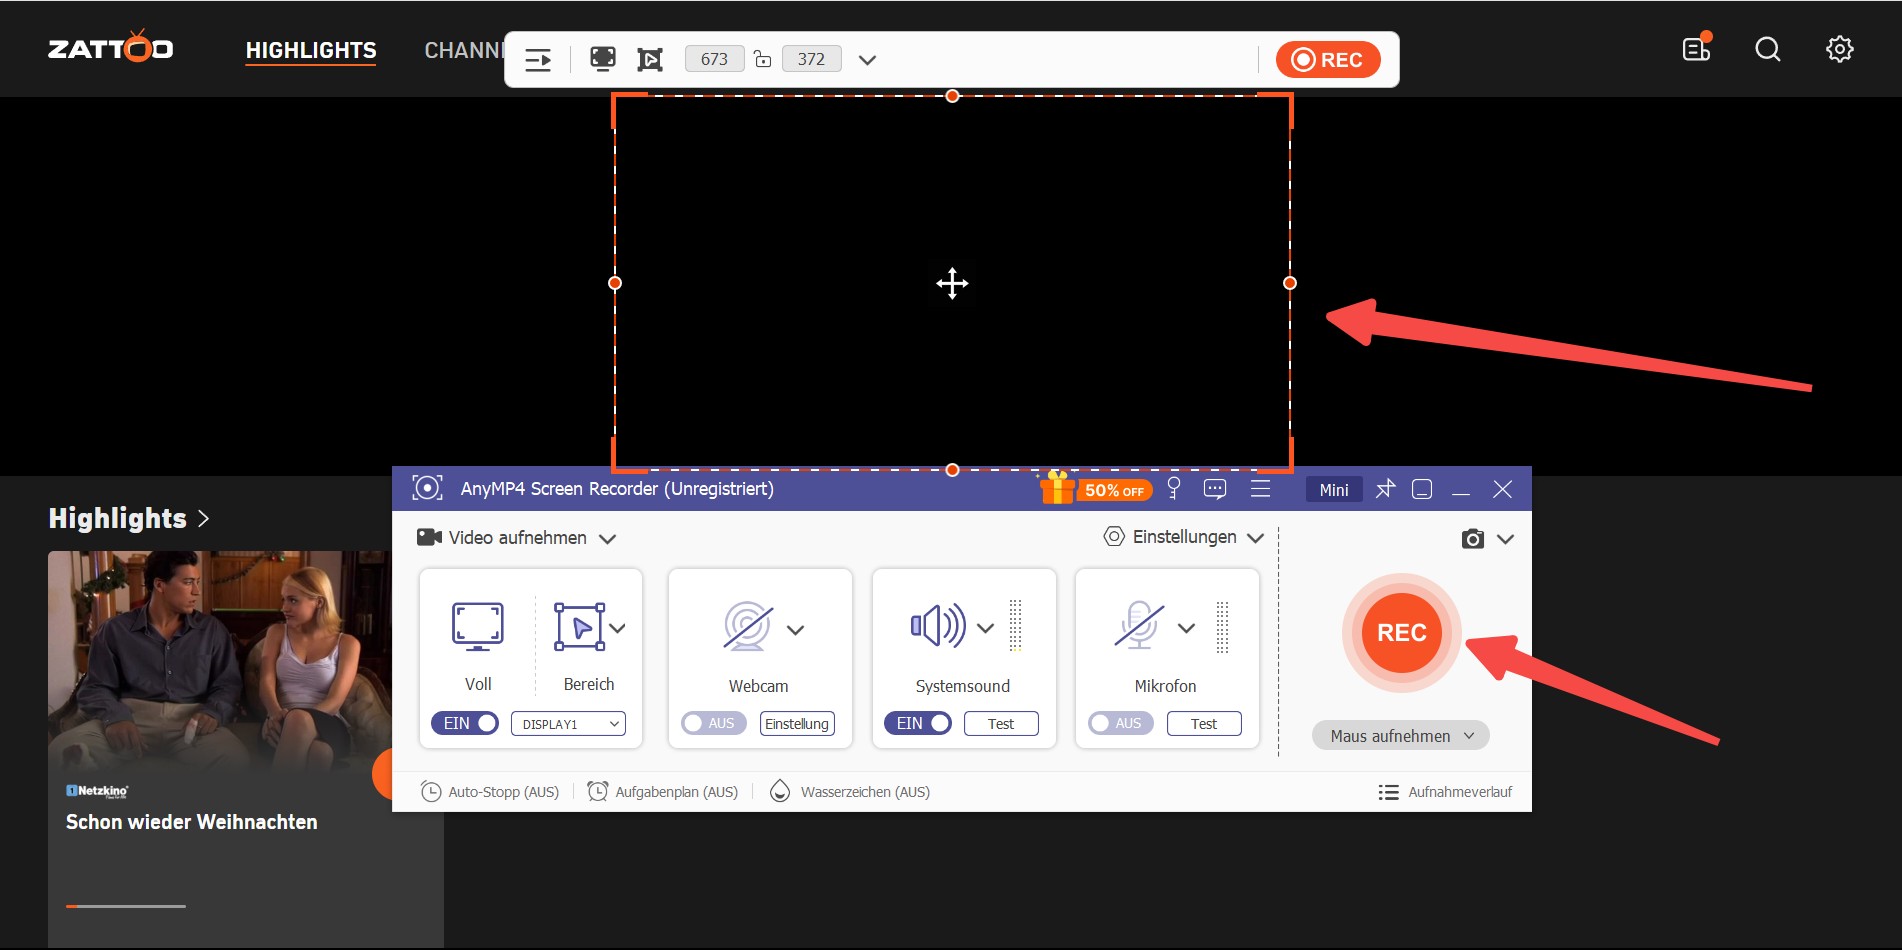Open Auto-Stopp (AUS) settings
Viewport: 1902px width, 950px height.
(x=490, y=792)
